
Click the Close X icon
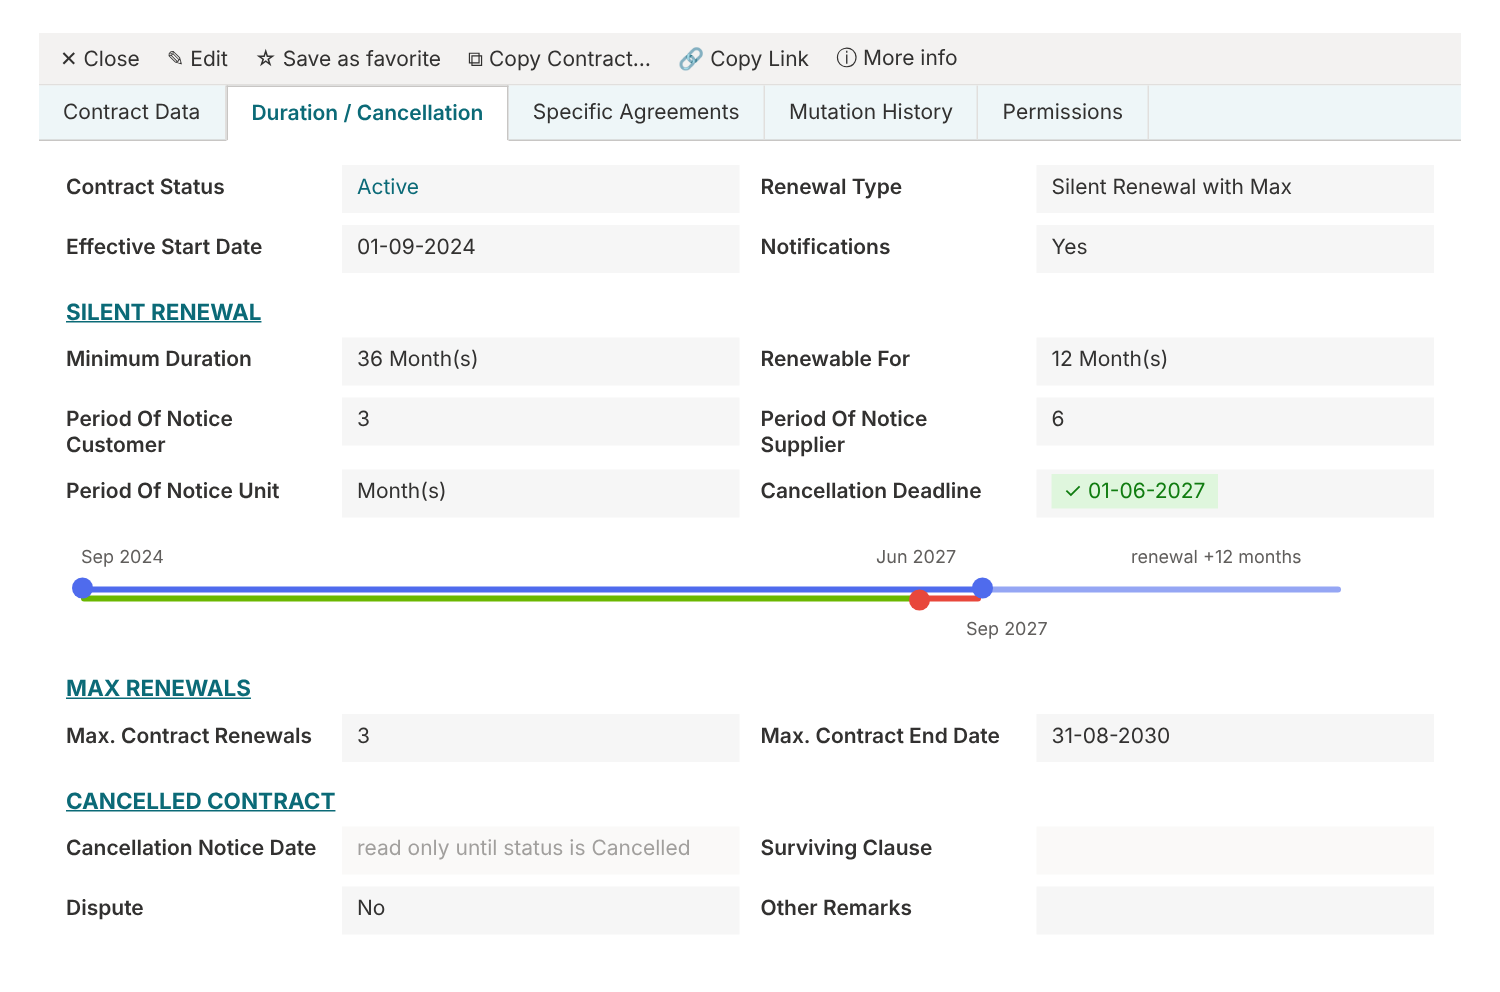pyautogui.click(x=68, y=59)
